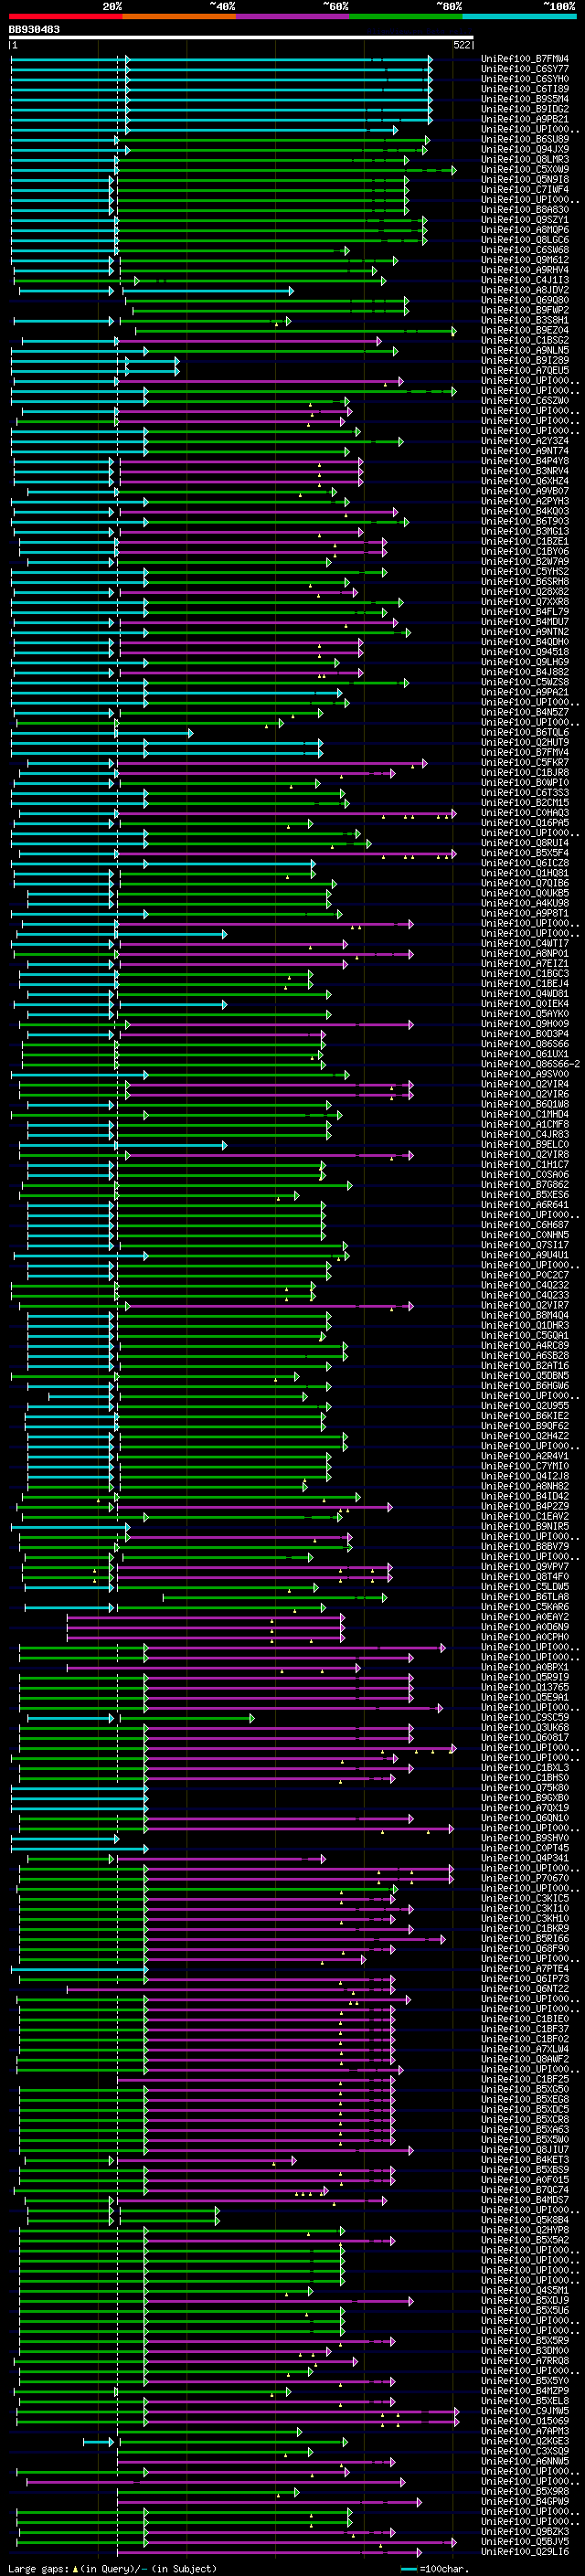
Task: Select label UniRef100_A7QEU5
Action: click(525, 371)
